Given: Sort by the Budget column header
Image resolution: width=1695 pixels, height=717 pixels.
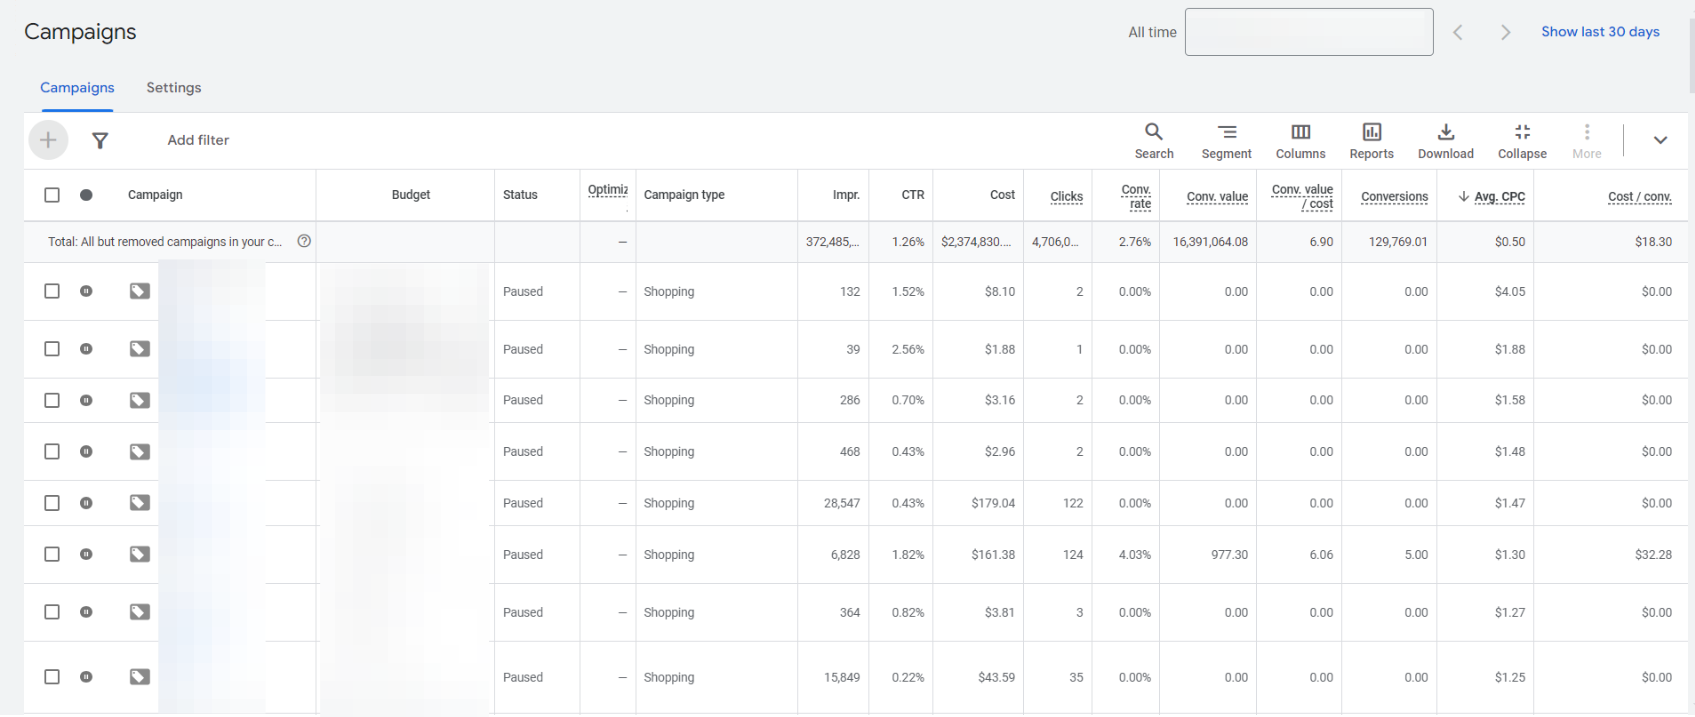Looking at the screenshot, I should pyautogui.click(x=411, y=195).
